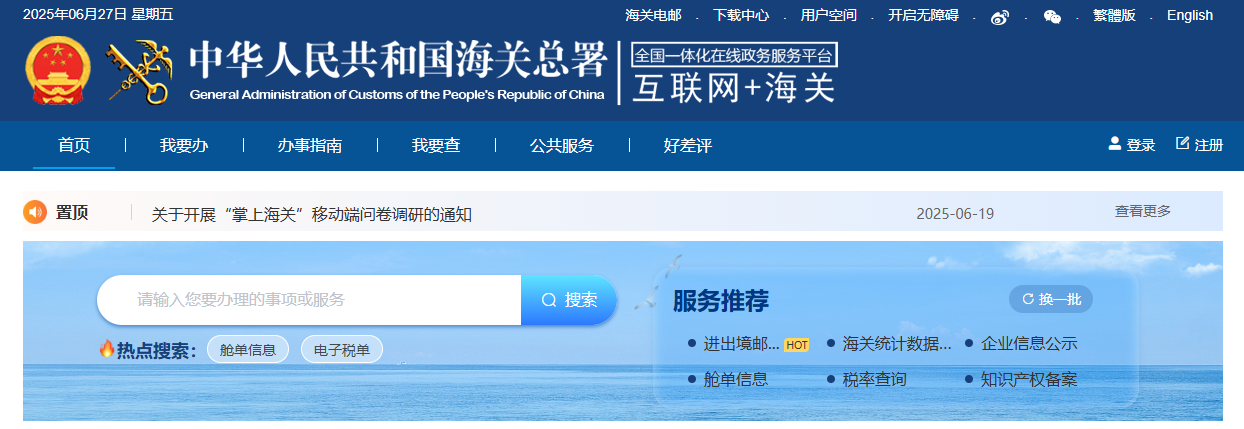Open the 好差评 navigation tab
Image resolution: width=1244 pixels, height=429 pixels.
[688, 146]
